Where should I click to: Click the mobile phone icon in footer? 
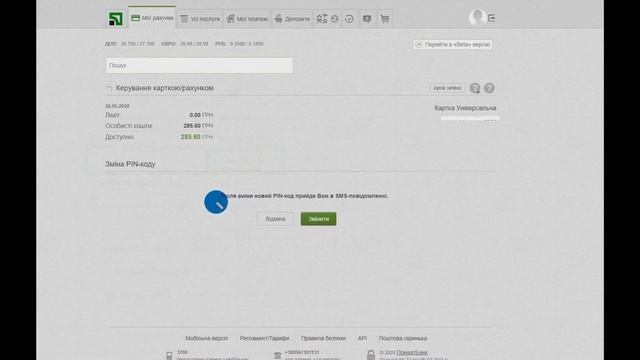click(x=169, y=356)
